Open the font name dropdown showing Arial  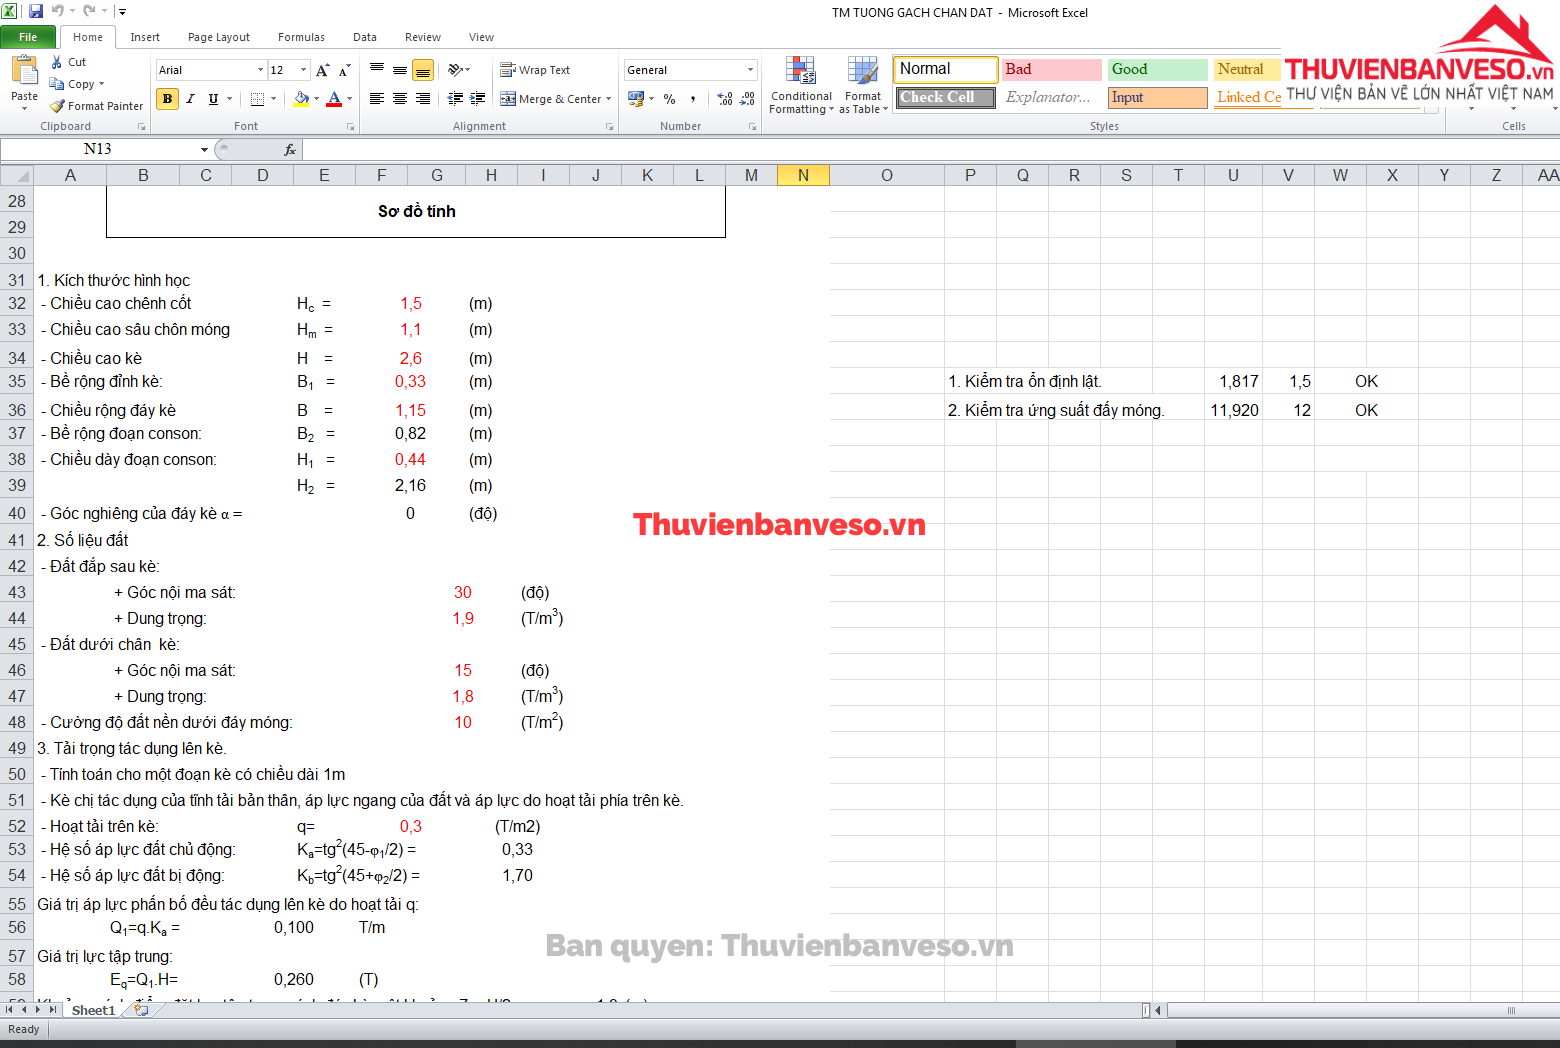pos(260,70)
